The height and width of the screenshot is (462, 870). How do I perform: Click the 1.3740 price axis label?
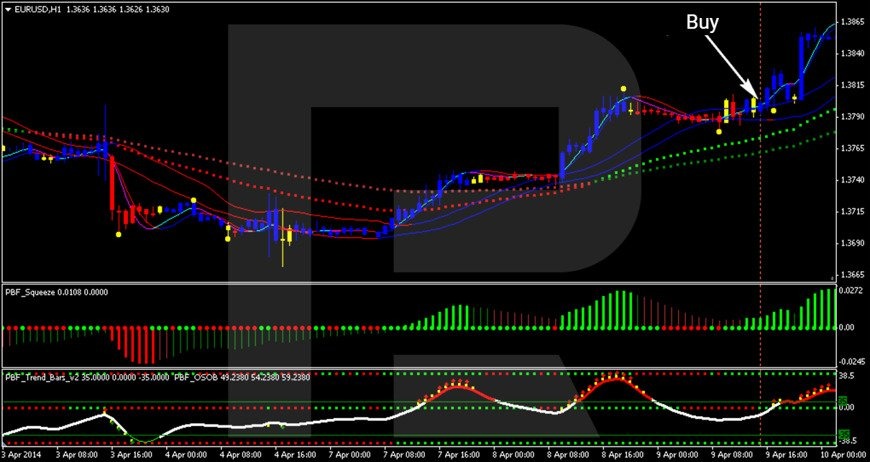point(852,180)
